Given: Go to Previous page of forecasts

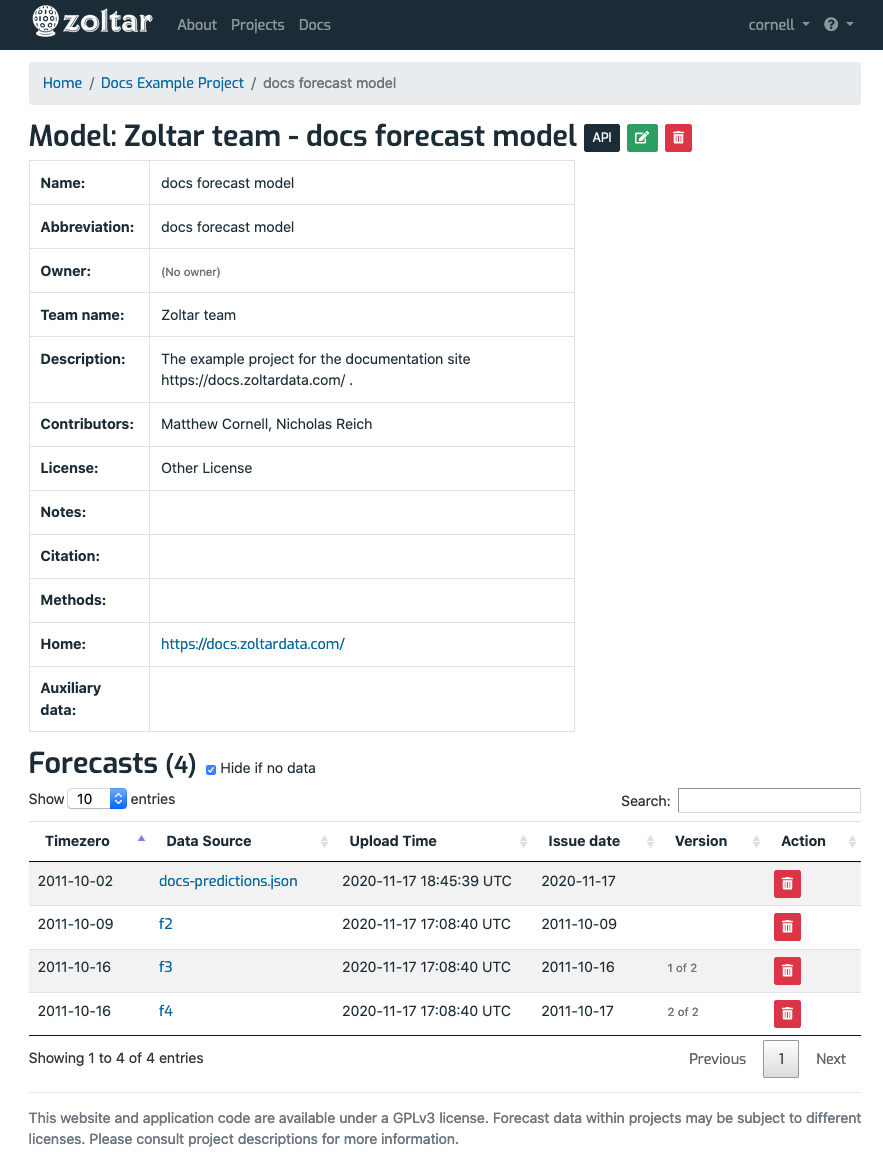Looking at the screenshot, I should click(x=717, y=1059).
